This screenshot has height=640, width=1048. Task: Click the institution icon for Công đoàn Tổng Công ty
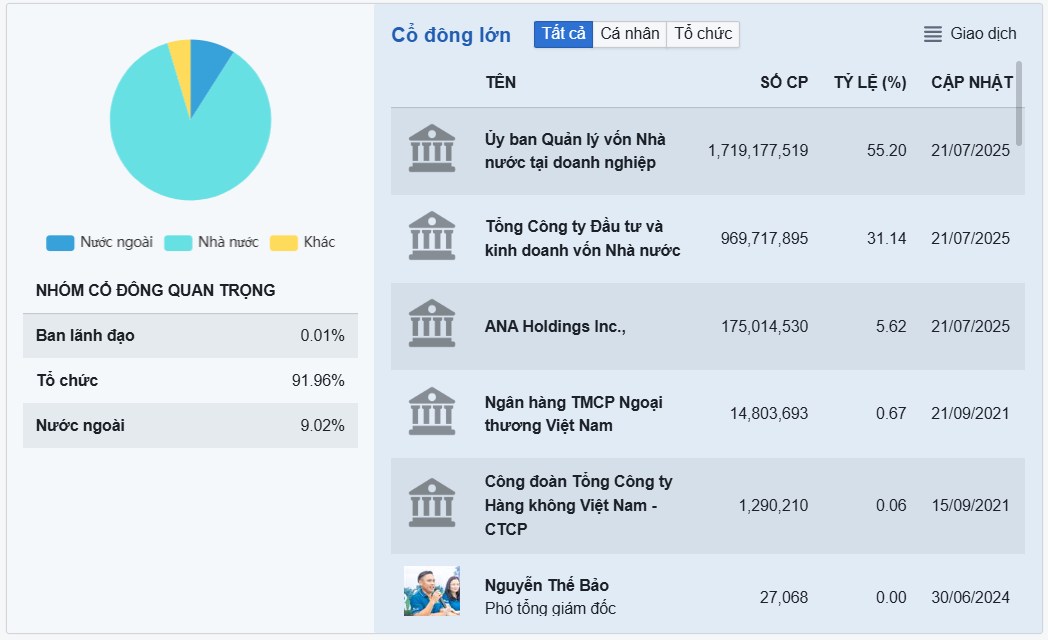(x=431, y=503)
